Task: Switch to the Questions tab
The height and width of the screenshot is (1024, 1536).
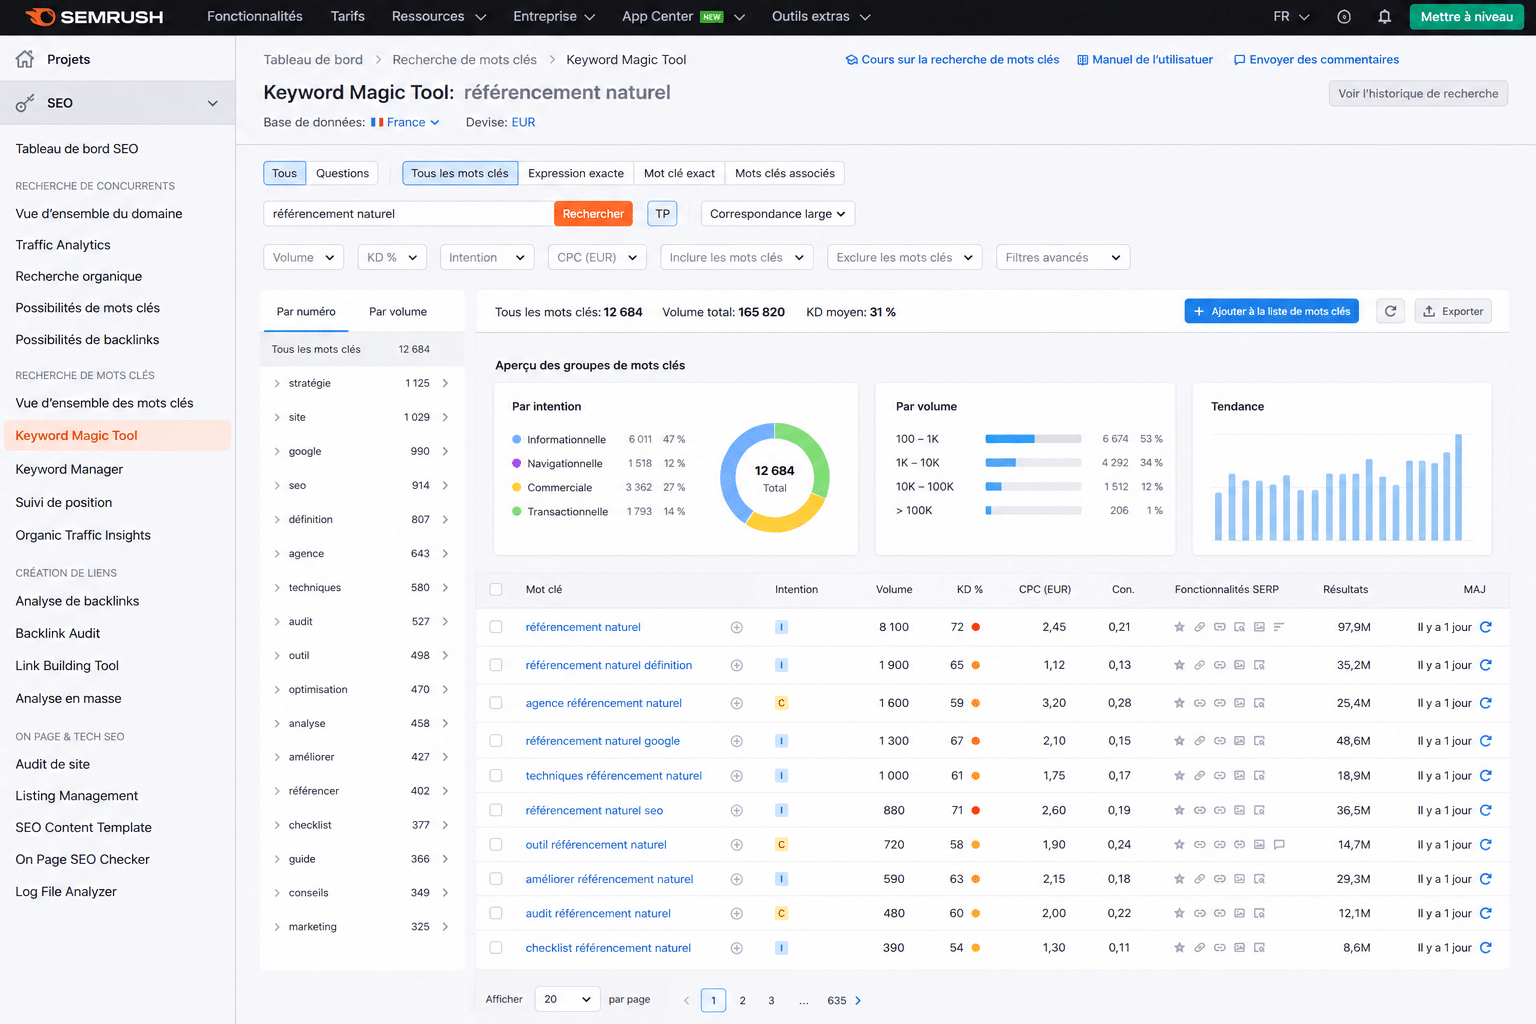Action: coord(342,173)
